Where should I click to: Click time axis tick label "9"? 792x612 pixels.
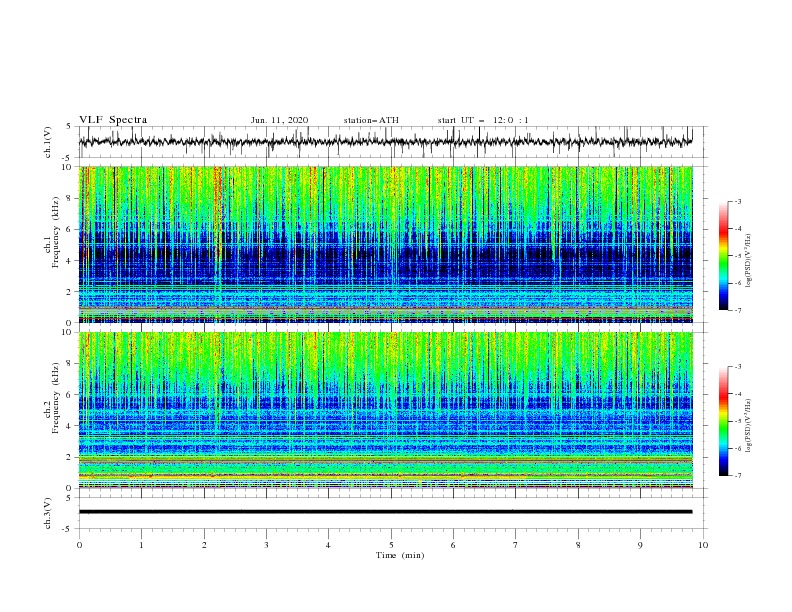(640, 545)
